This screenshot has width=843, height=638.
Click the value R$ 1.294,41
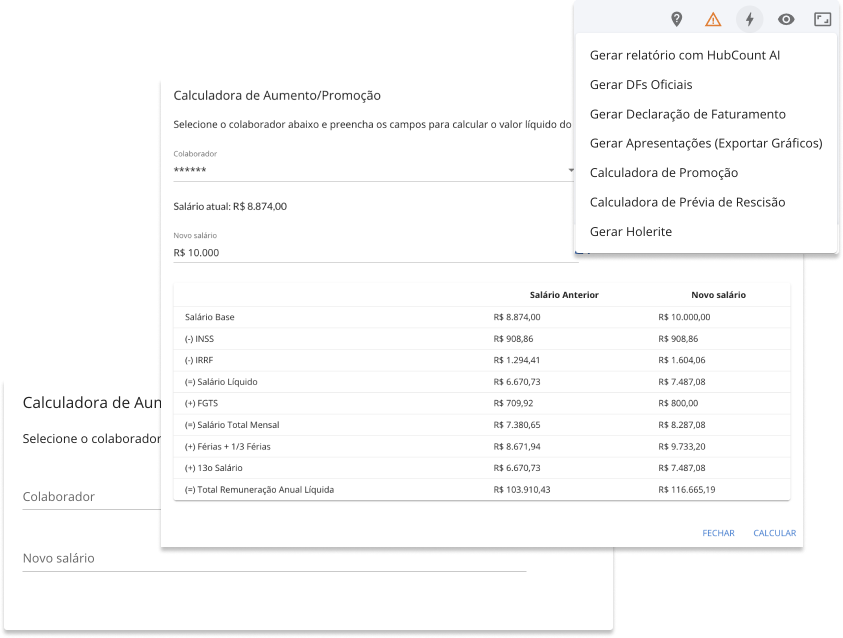click(x=517, y=361)
